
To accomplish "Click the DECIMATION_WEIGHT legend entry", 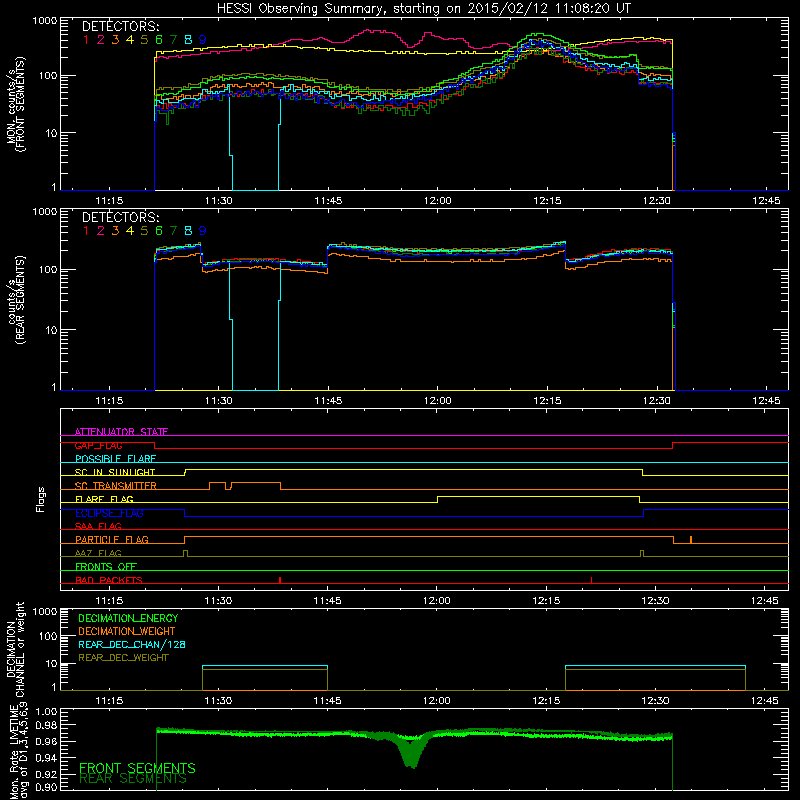I will click(x=127, y=631).
